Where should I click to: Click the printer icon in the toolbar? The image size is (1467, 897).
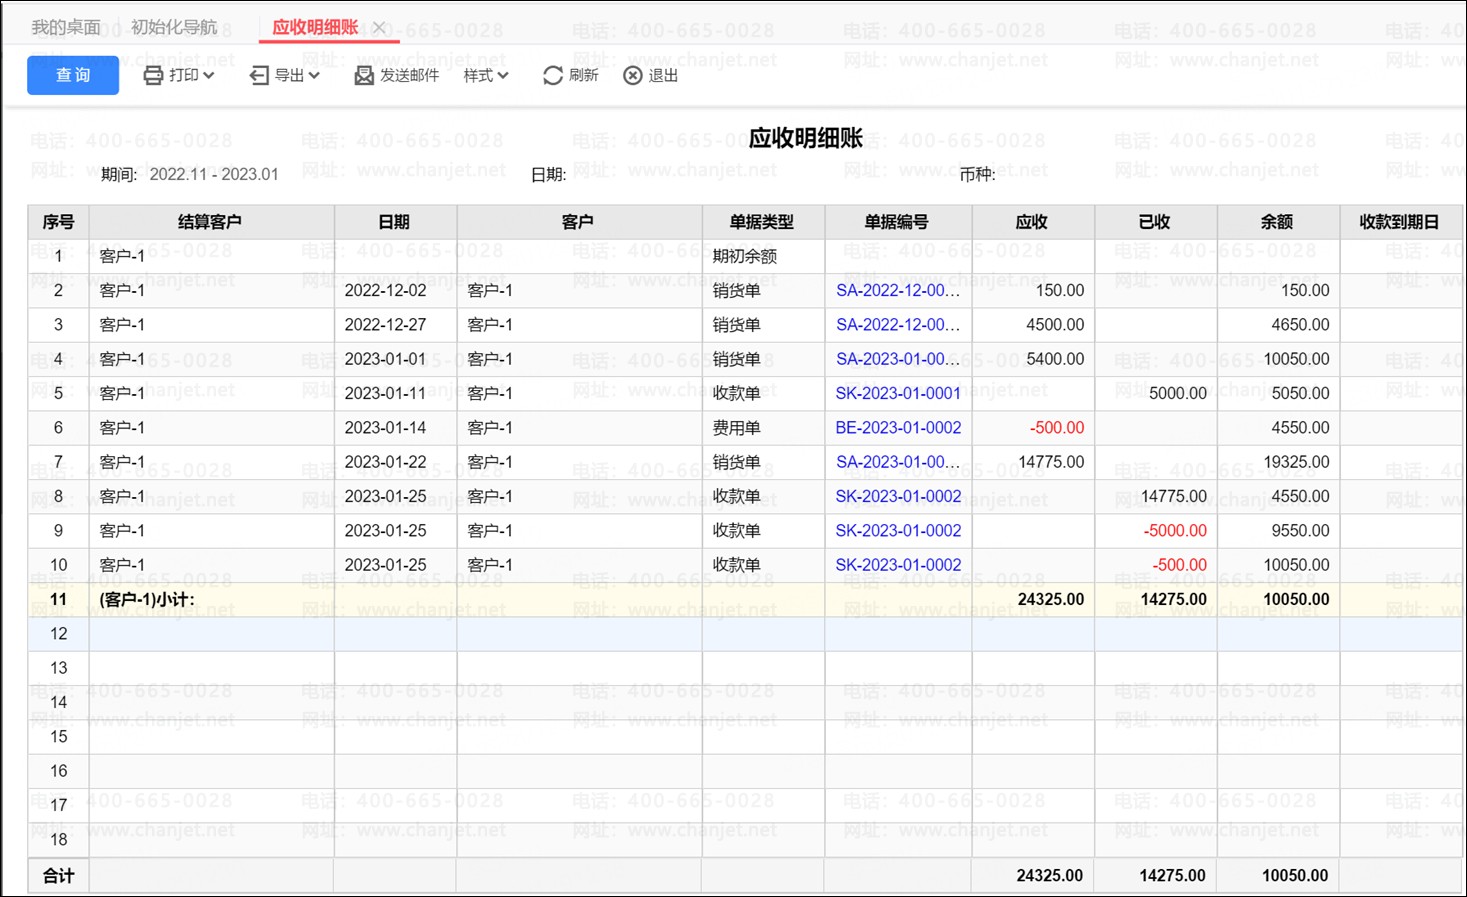pyautogui.click(x=153, y=75)
